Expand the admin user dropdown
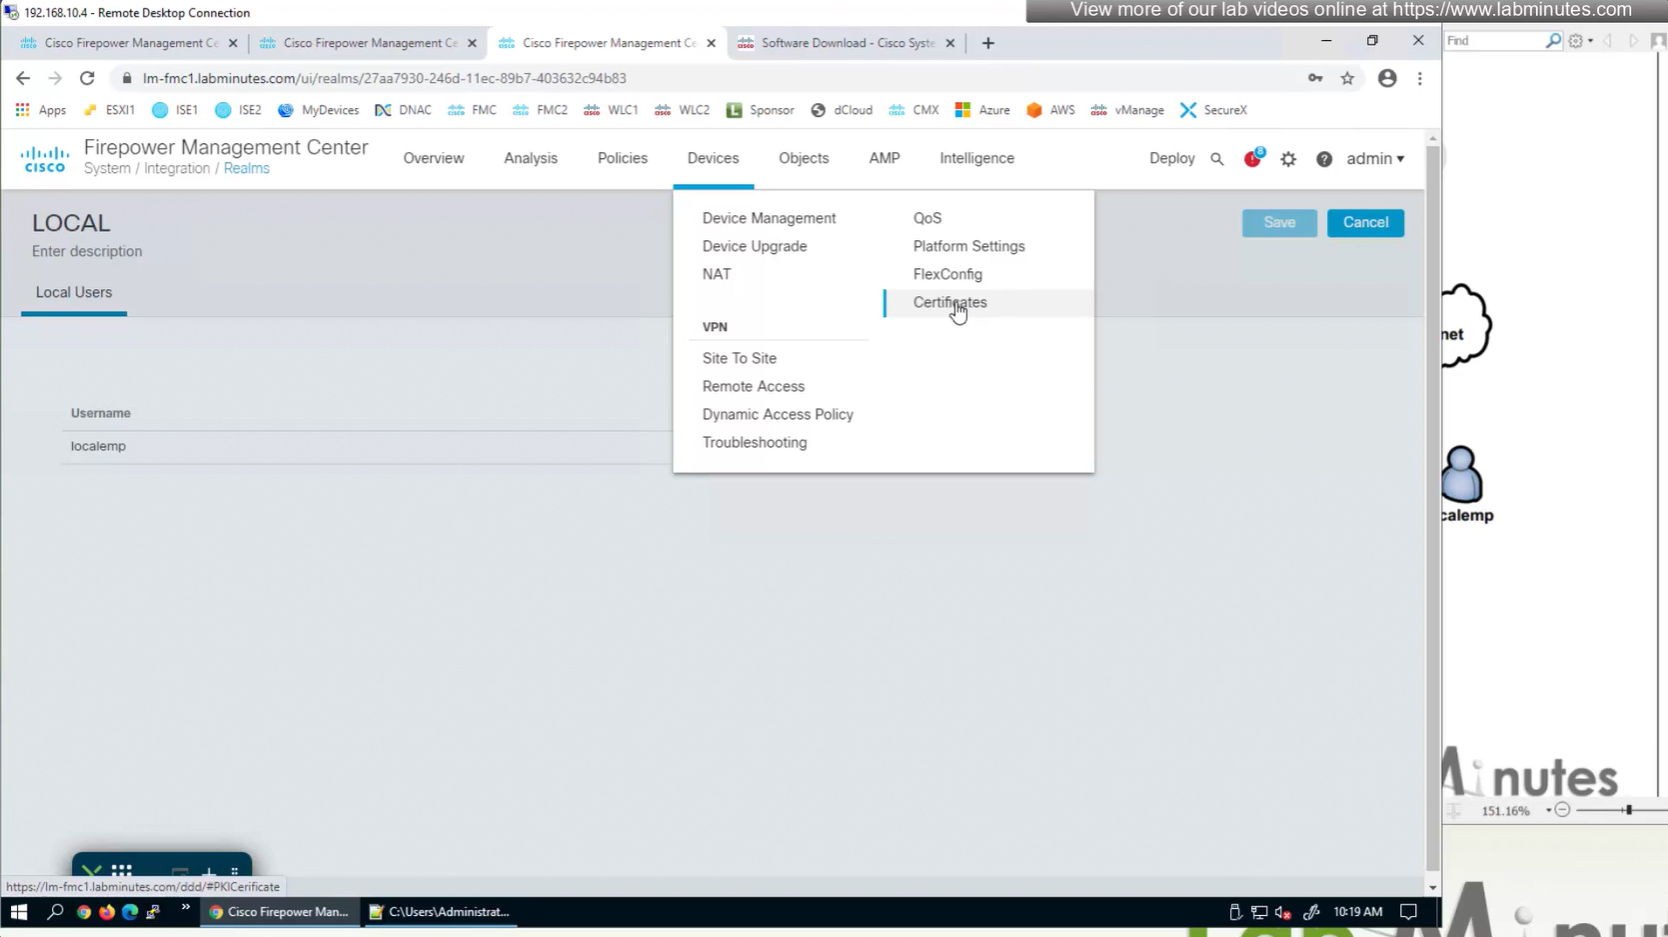1668x937 pixels. point(1375,159)
